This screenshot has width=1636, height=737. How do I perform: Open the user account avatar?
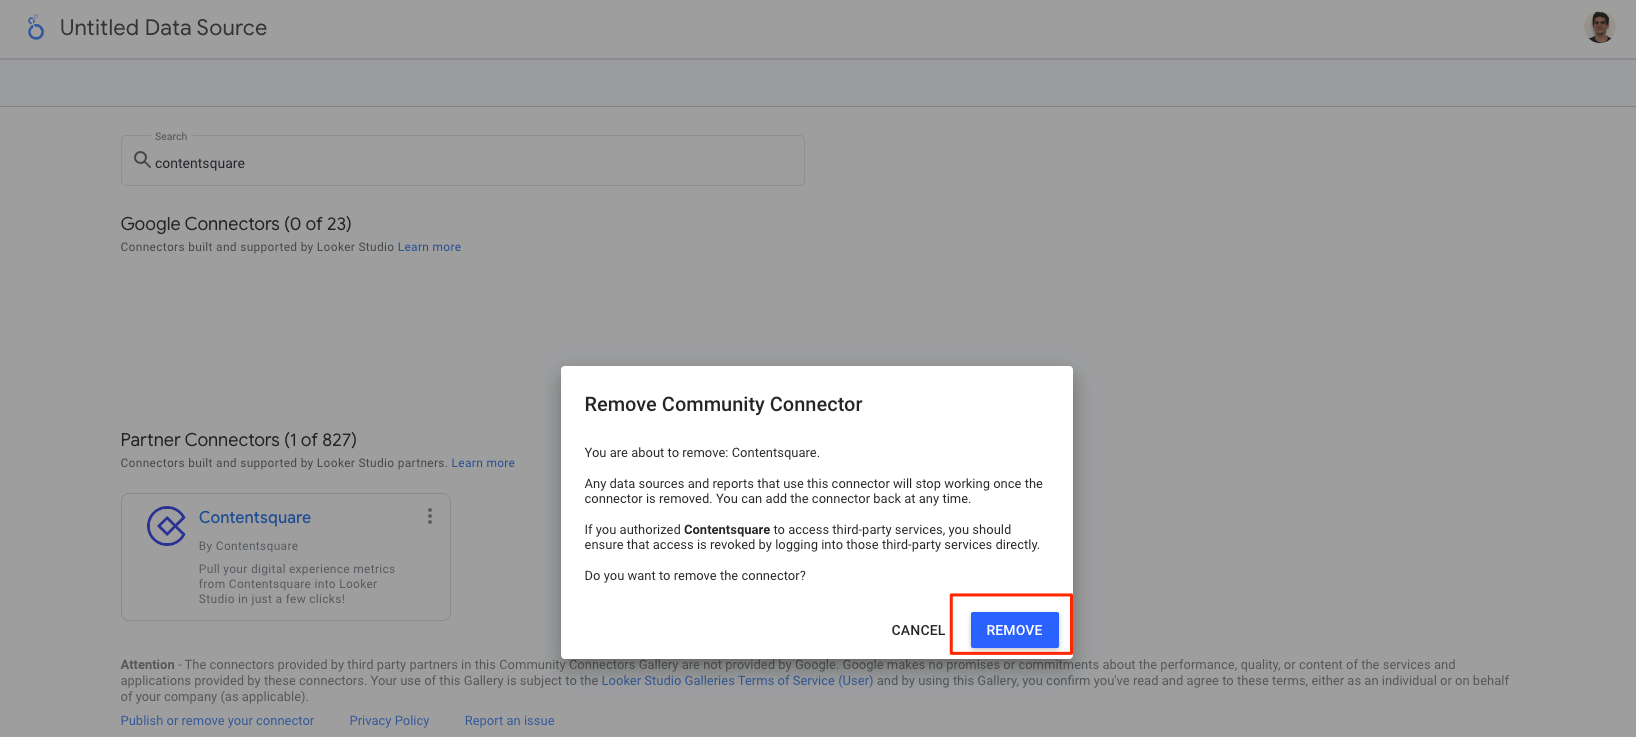point(1600,28)
